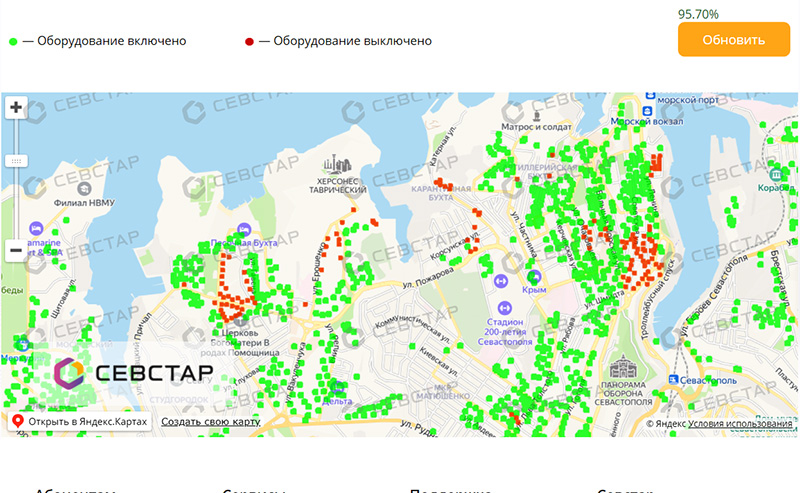Zoom in with the map plus button
800x493 pixels.
(x=16, y=108)
